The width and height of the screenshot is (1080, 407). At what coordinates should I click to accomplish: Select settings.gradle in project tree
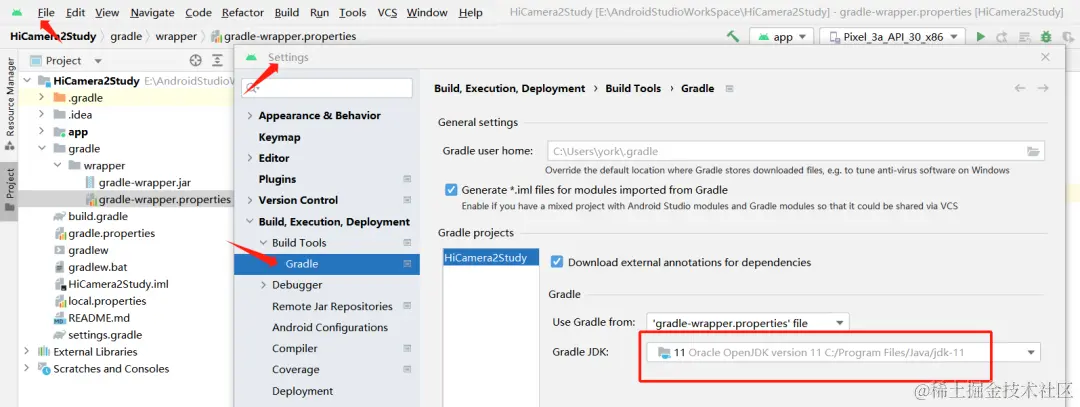[105, 335]
